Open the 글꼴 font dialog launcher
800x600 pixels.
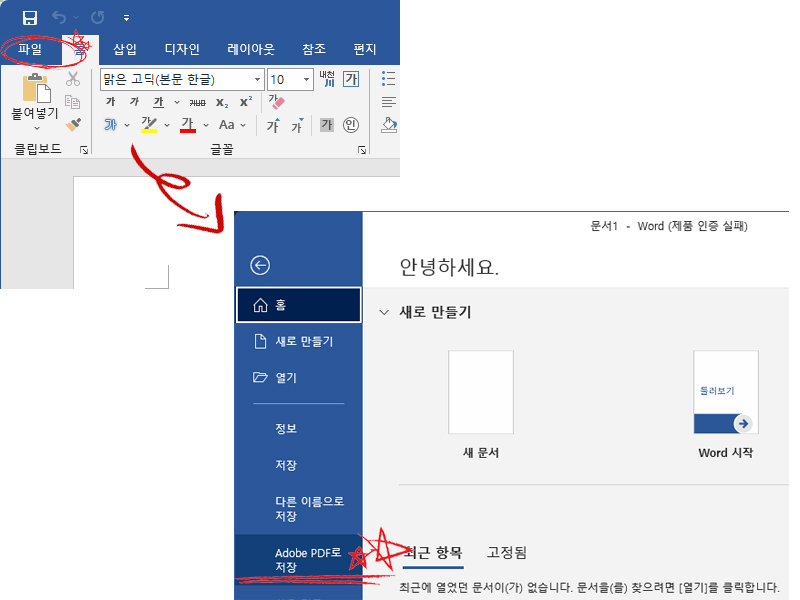[x=362, y=149]
